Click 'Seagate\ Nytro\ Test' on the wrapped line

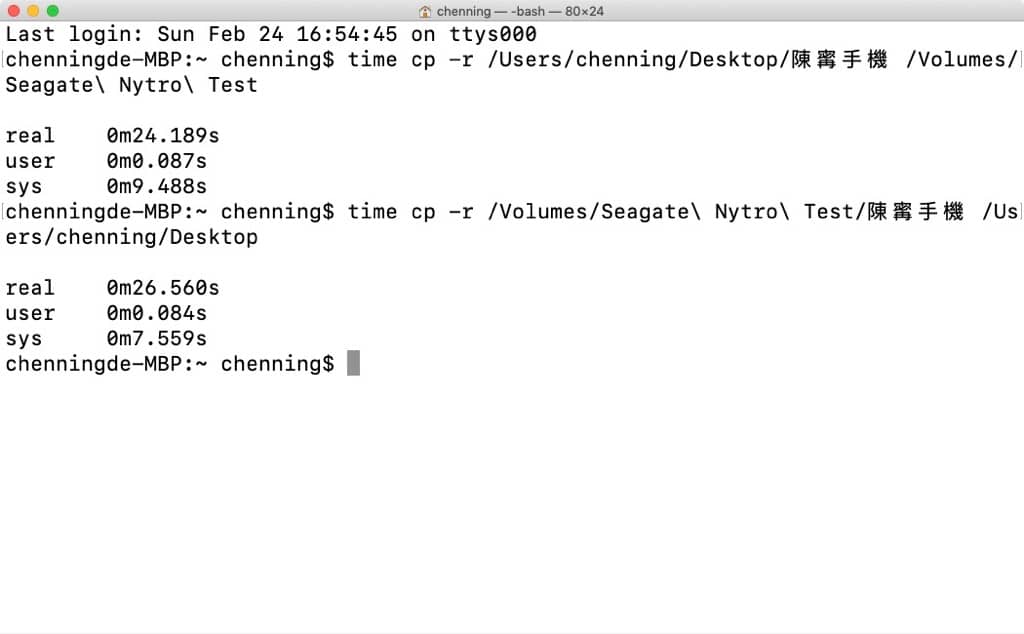click(131, 85)
